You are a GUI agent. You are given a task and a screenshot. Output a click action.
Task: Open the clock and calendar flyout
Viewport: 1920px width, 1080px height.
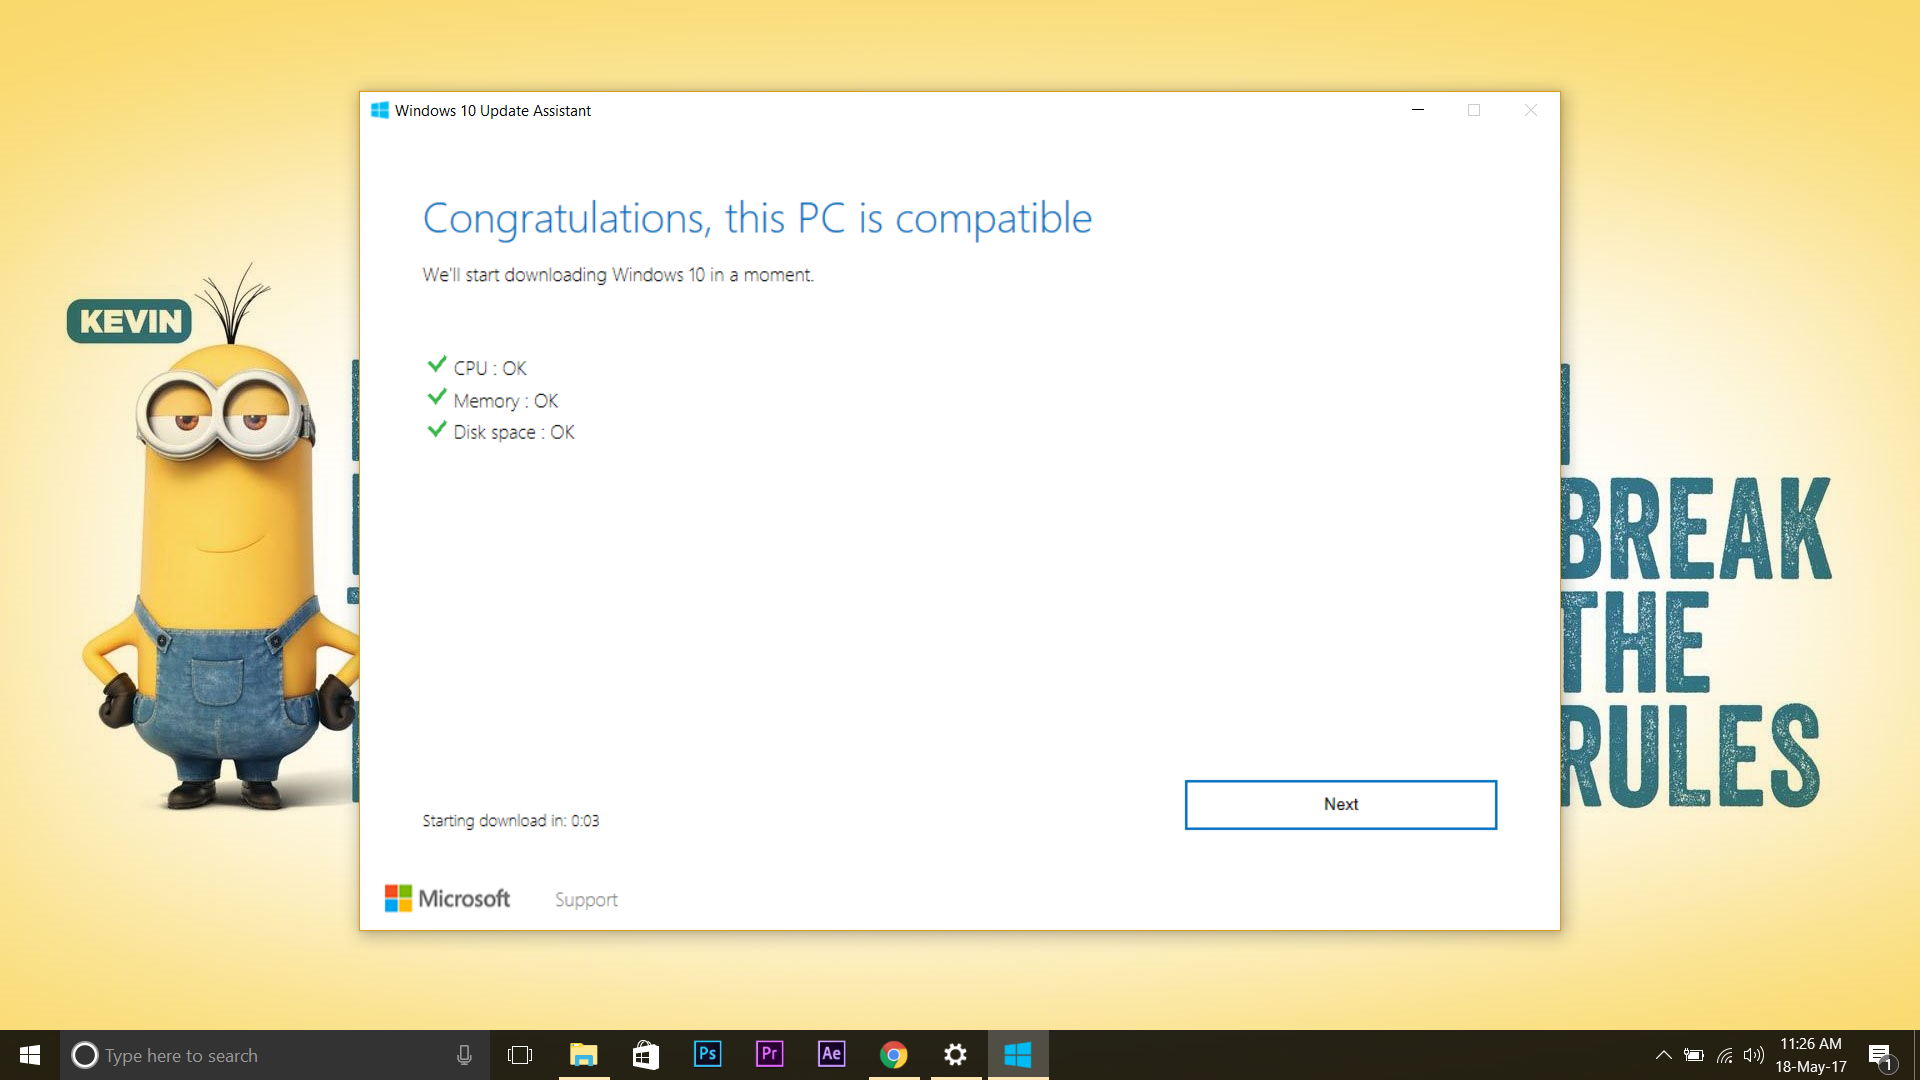(1811, 1055)
